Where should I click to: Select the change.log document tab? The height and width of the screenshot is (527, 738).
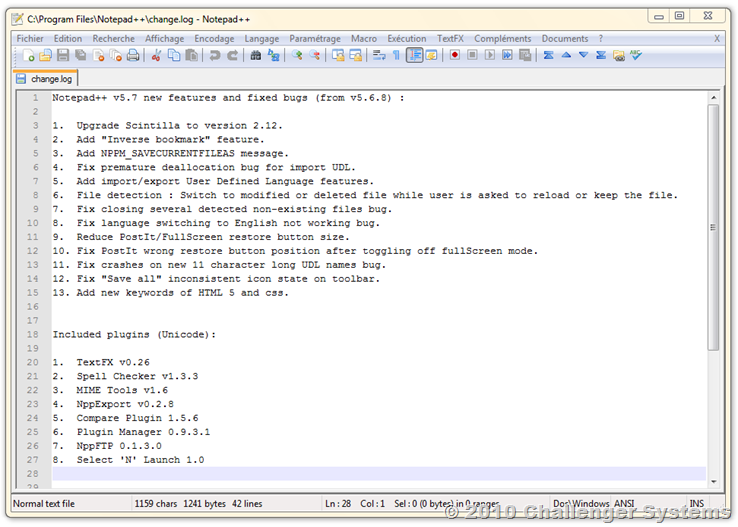coord(45,79)
